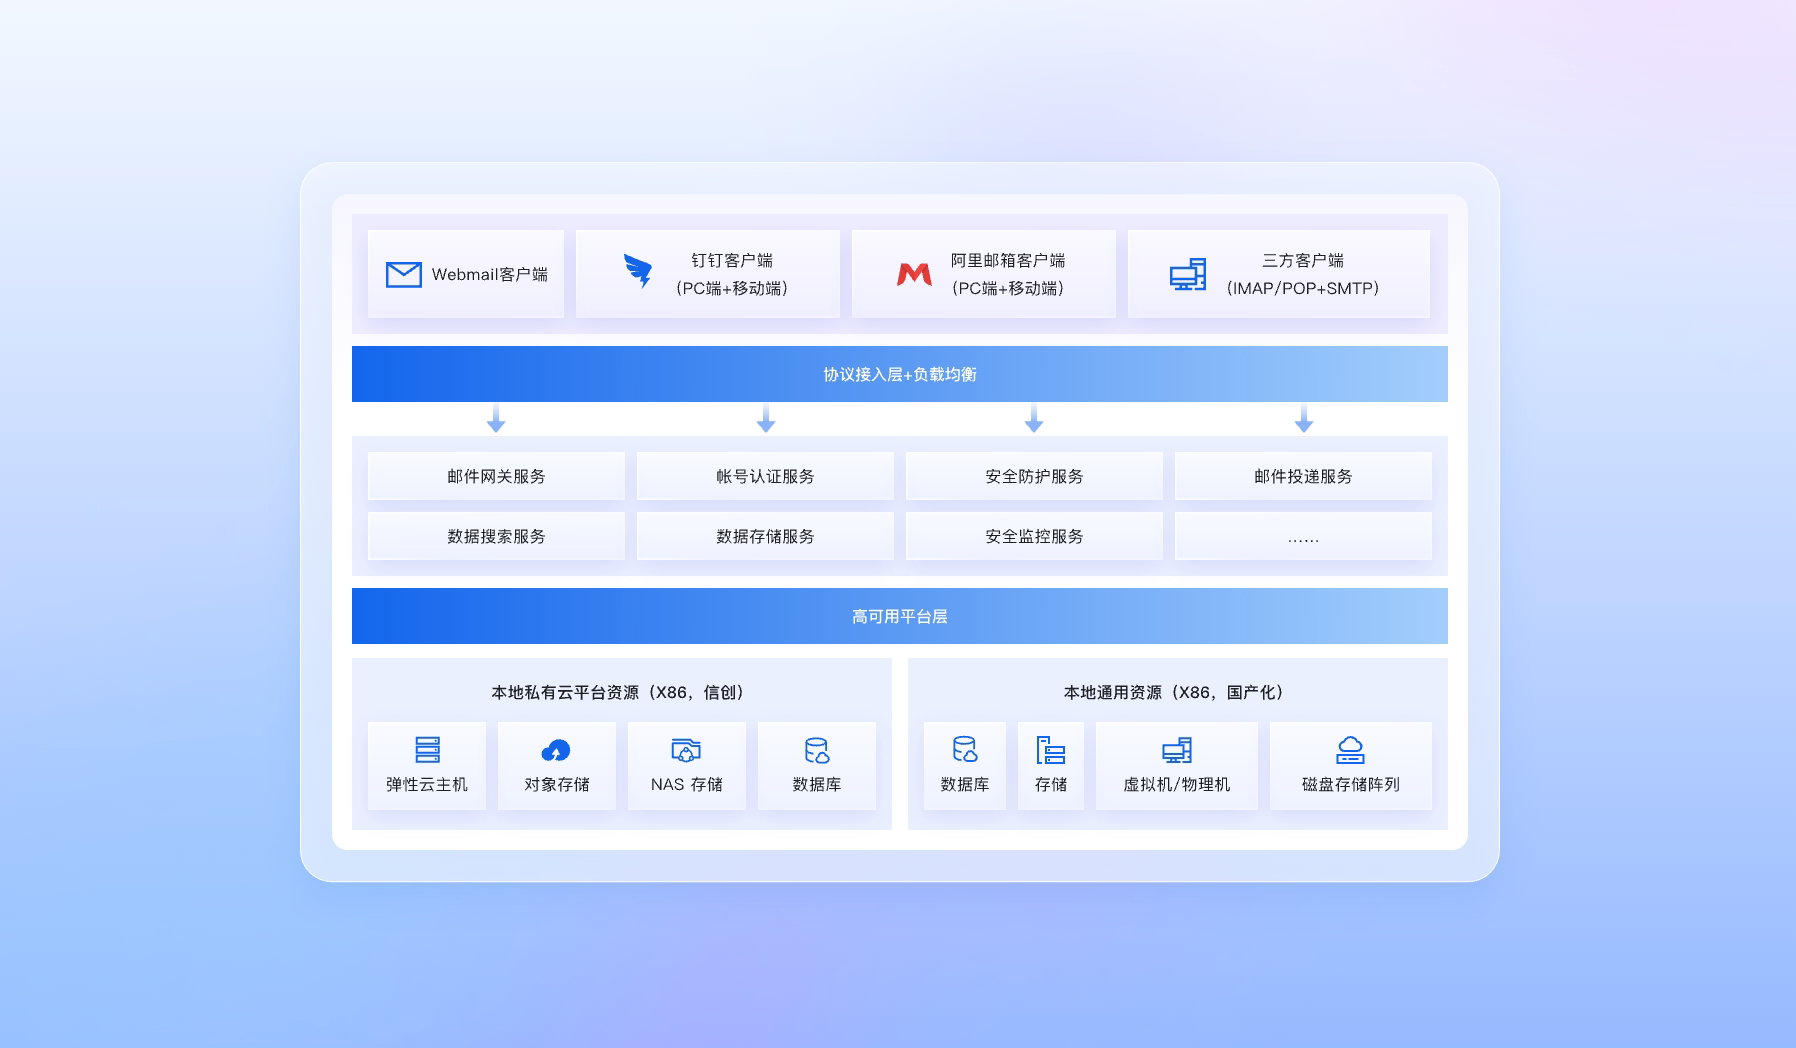Select the 弹性云主机 server icon
Screen dimensions: 1796x1048
click(x=427, y=751)
